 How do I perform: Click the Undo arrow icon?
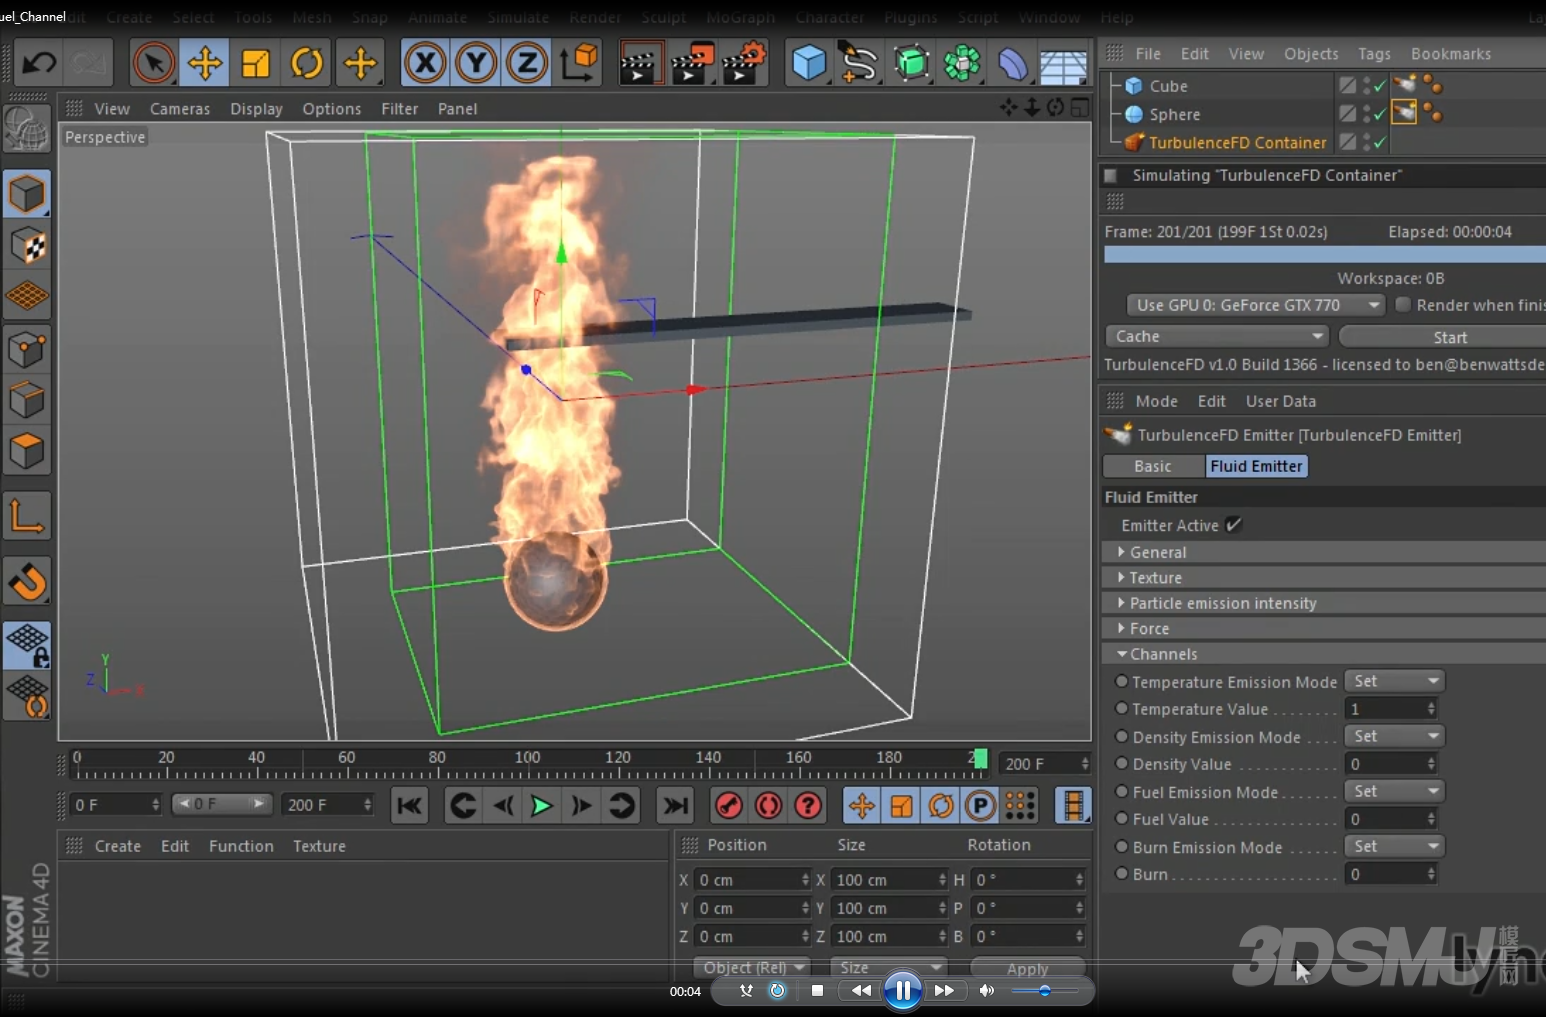tap(39, 63)
